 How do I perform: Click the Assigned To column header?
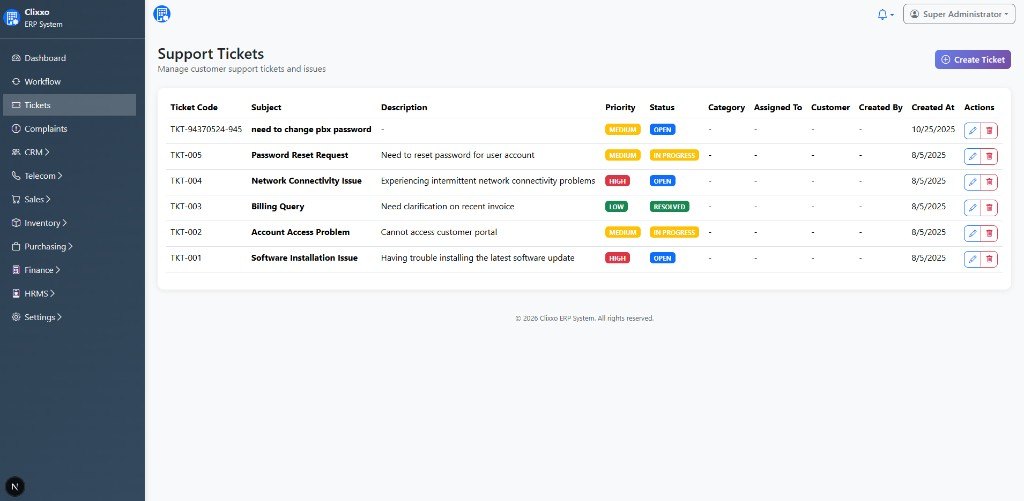pos(778,107)
